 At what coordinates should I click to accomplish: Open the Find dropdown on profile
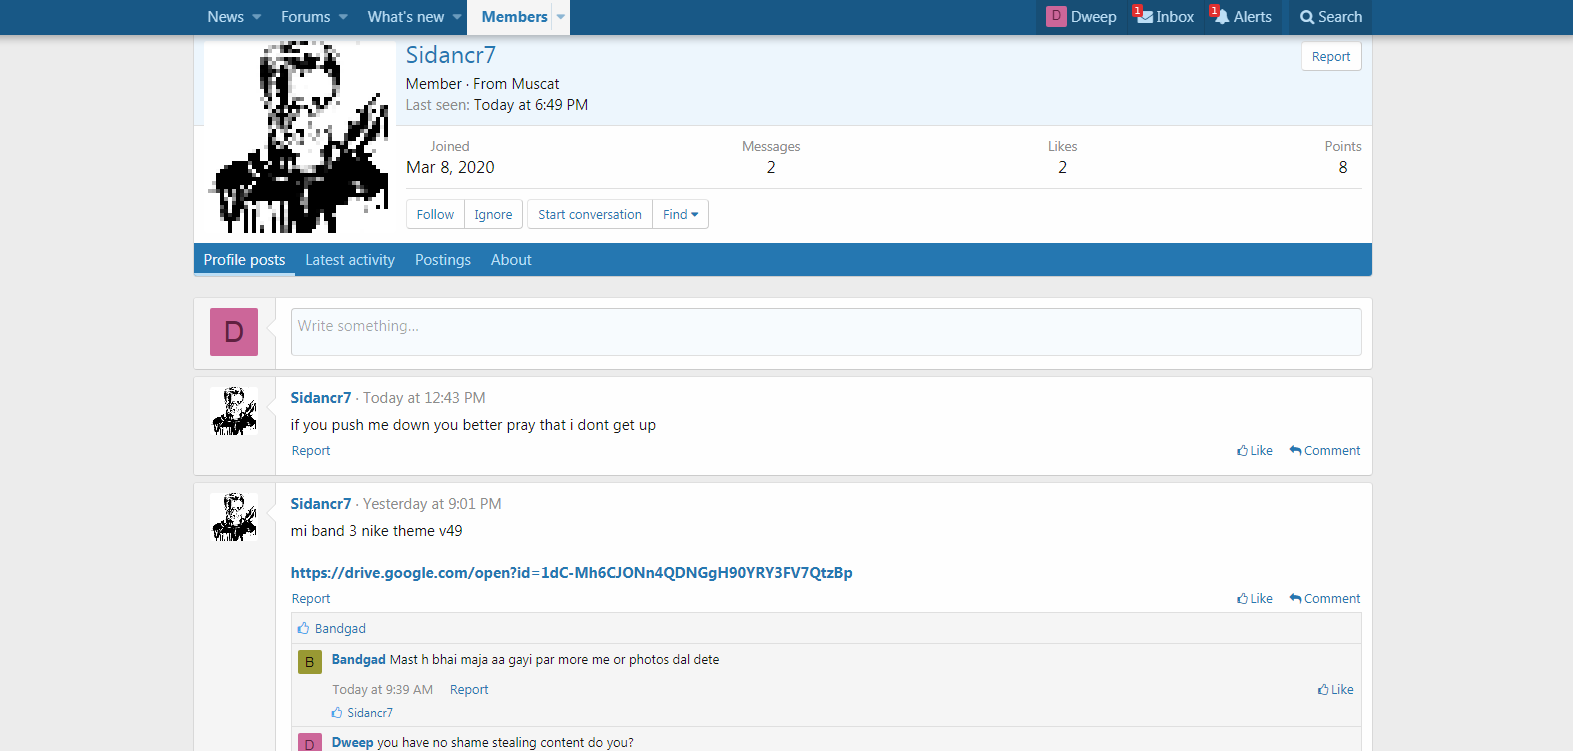click(680, 215)
